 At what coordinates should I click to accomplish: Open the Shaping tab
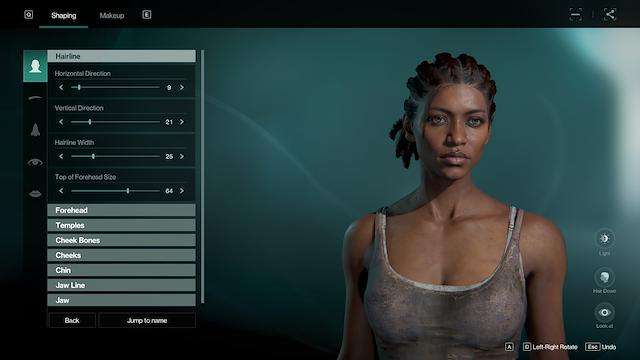(x=64, y=16)
